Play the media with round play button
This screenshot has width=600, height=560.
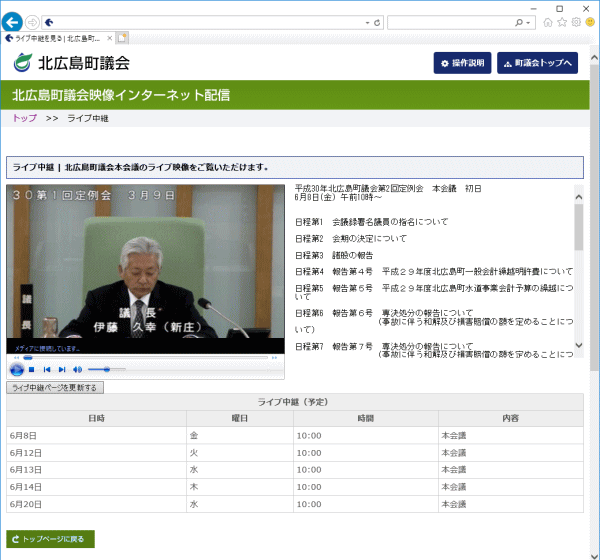17,369
